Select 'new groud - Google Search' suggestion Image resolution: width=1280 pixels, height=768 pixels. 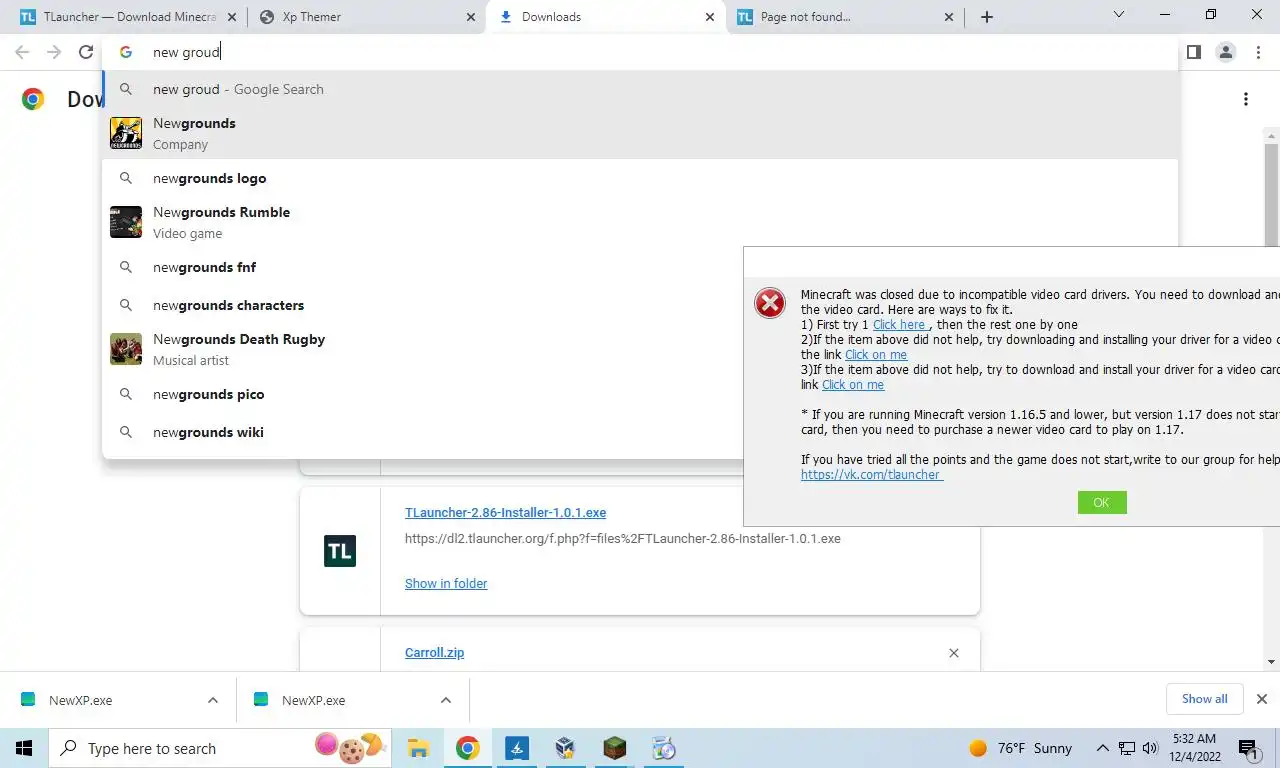pos(640,89)
